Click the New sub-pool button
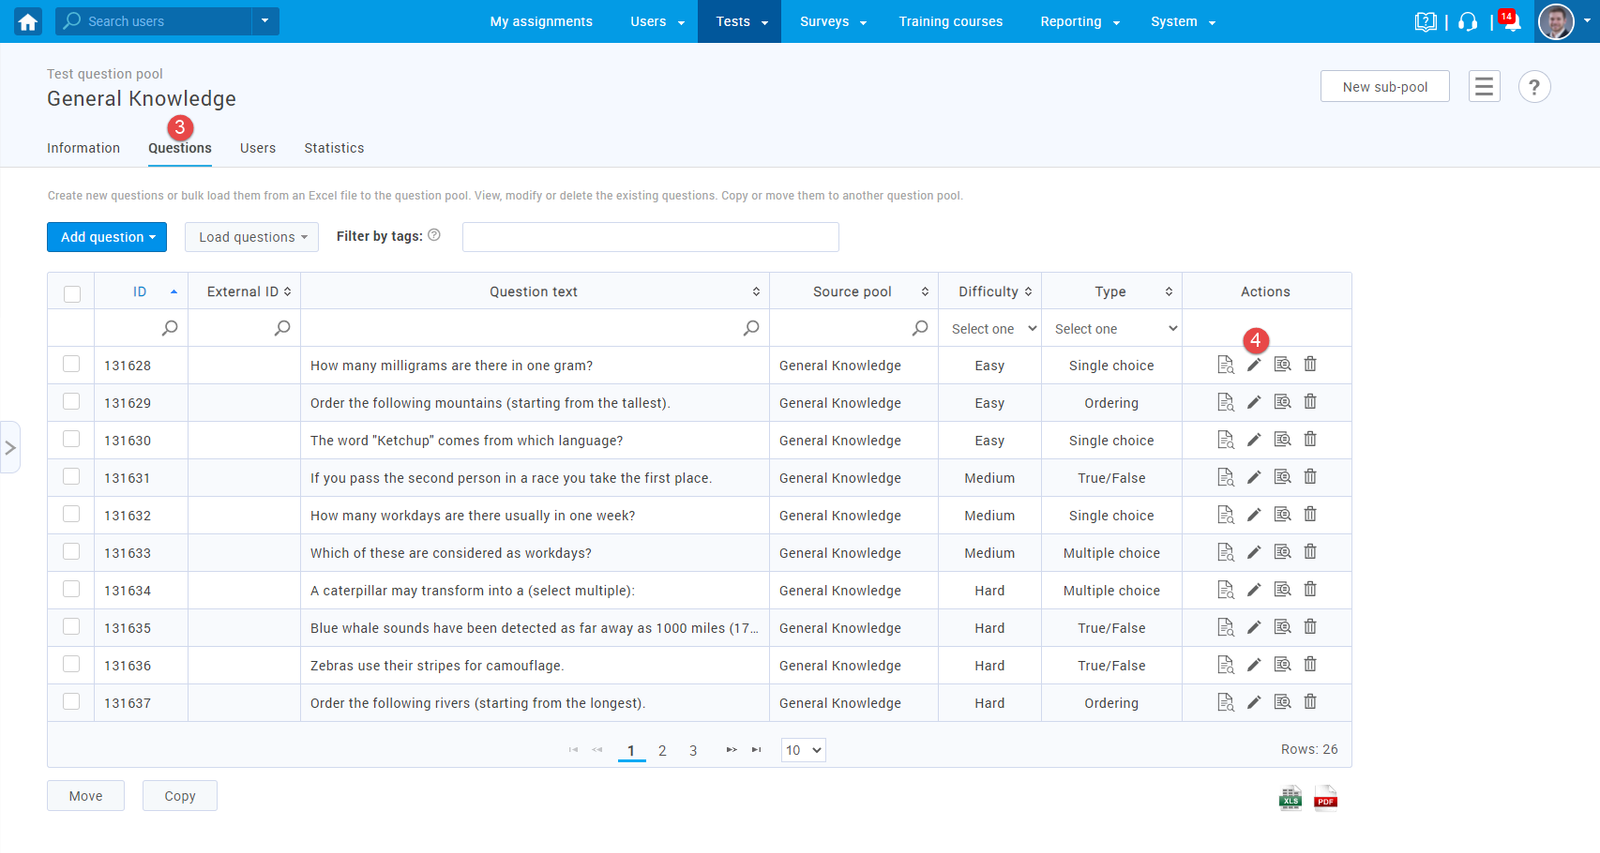Screen dimensions: 1600x853 tap(1384, 87)
